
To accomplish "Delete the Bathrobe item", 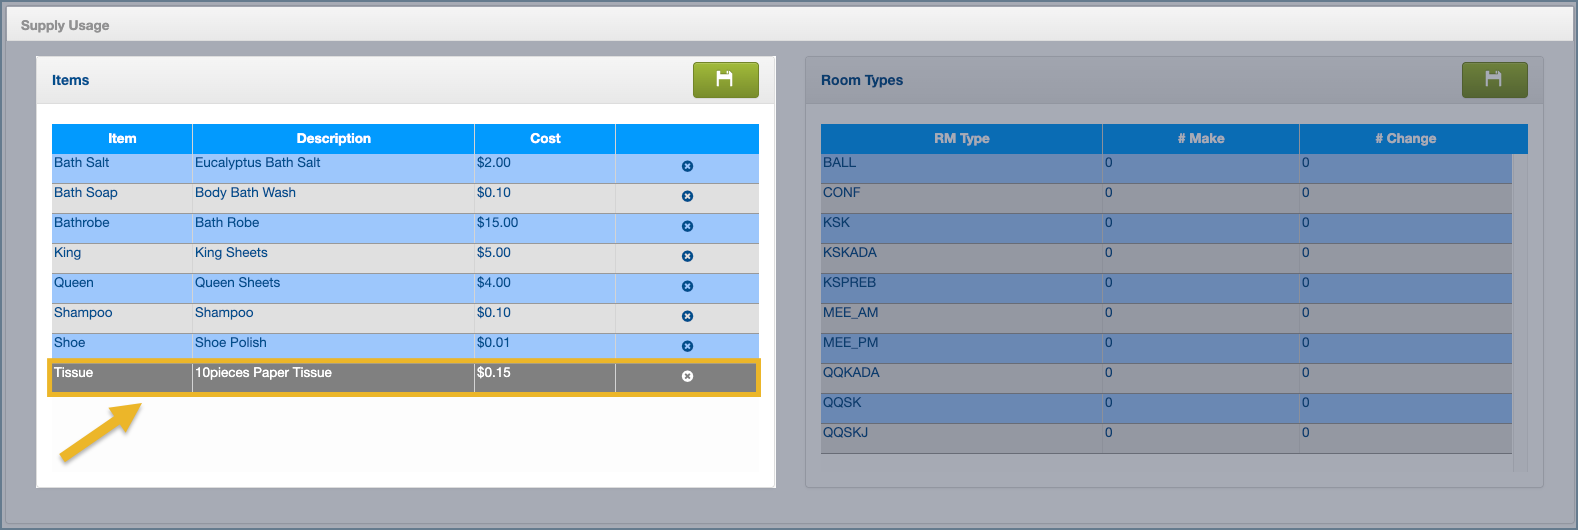I will tap(687, 227).
